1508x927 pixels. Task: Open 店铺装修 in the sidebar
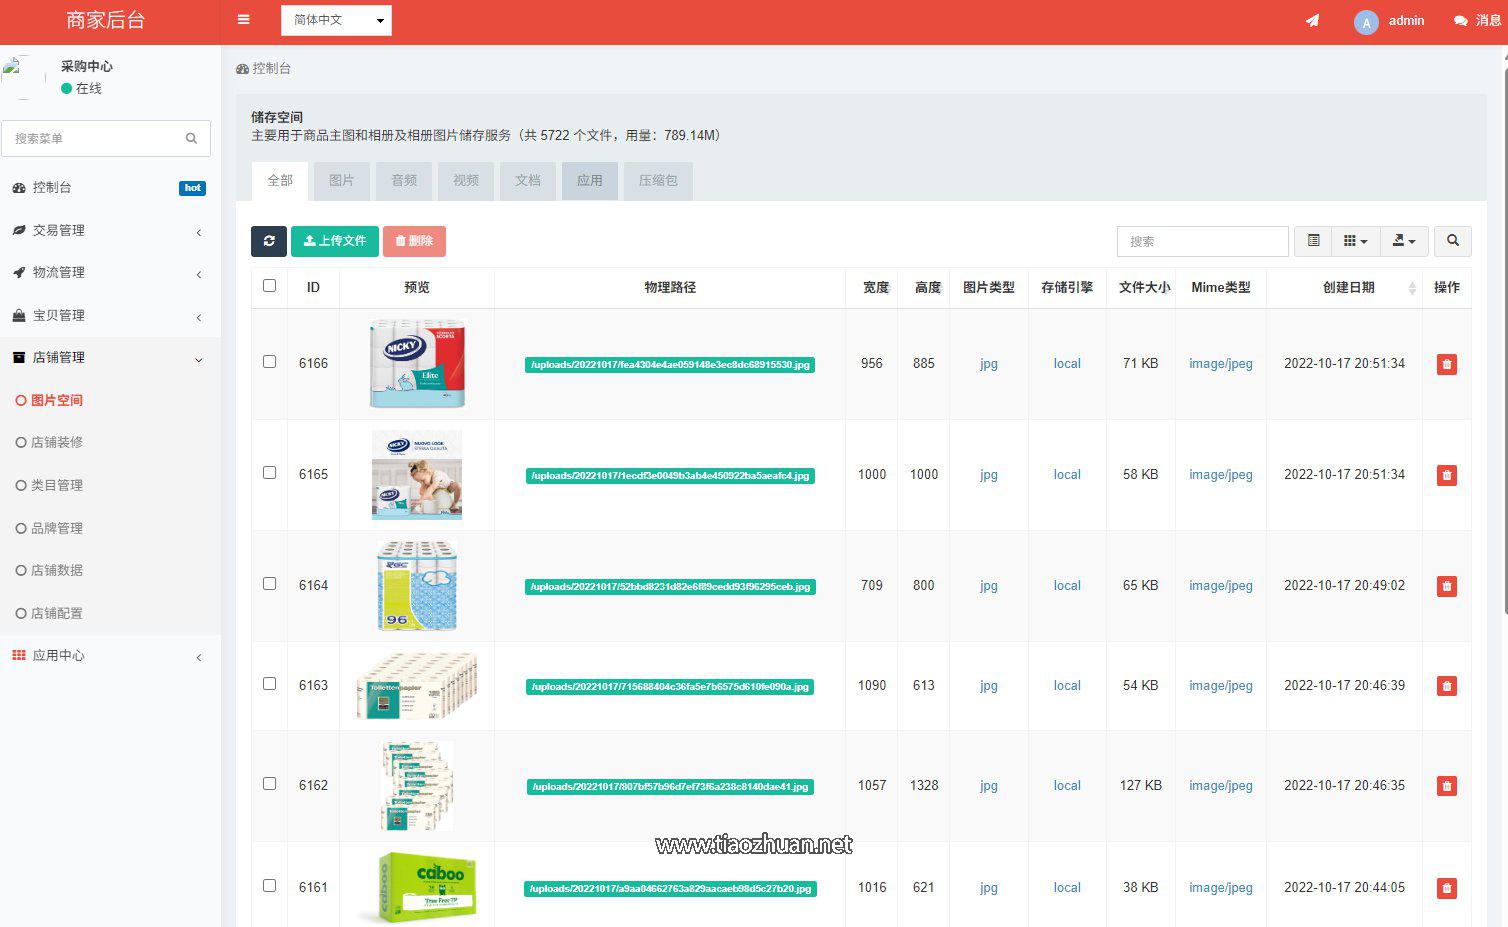click(110, 442)
